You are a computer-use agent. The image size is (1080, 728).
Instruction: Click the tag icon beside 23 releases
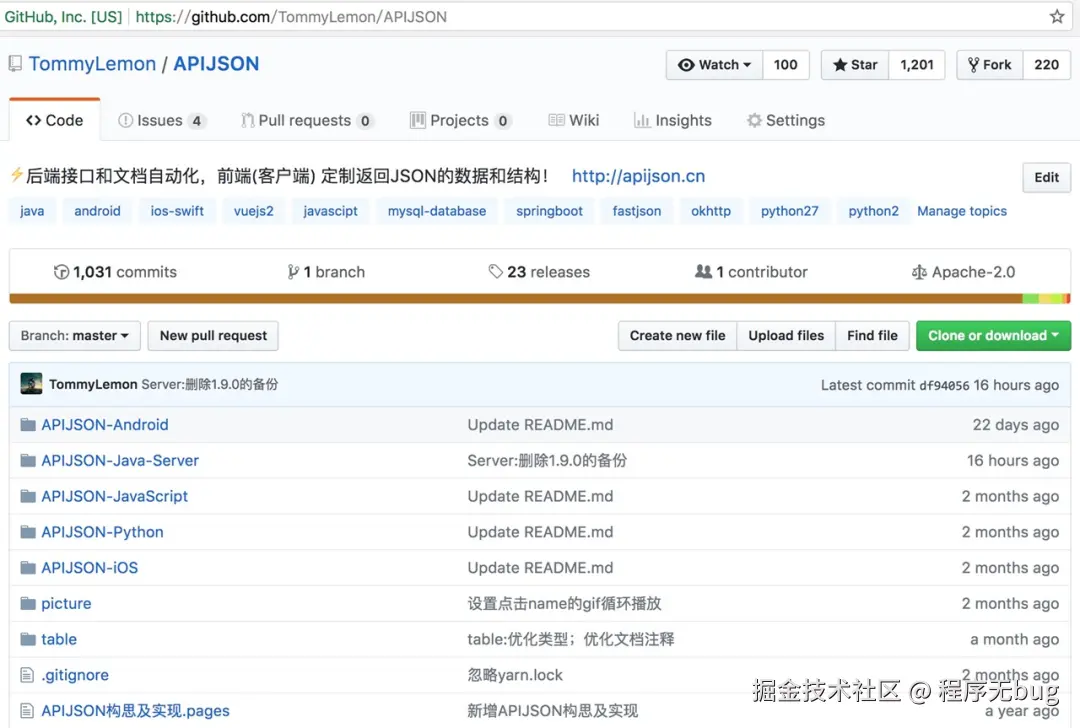coord(495,271)
